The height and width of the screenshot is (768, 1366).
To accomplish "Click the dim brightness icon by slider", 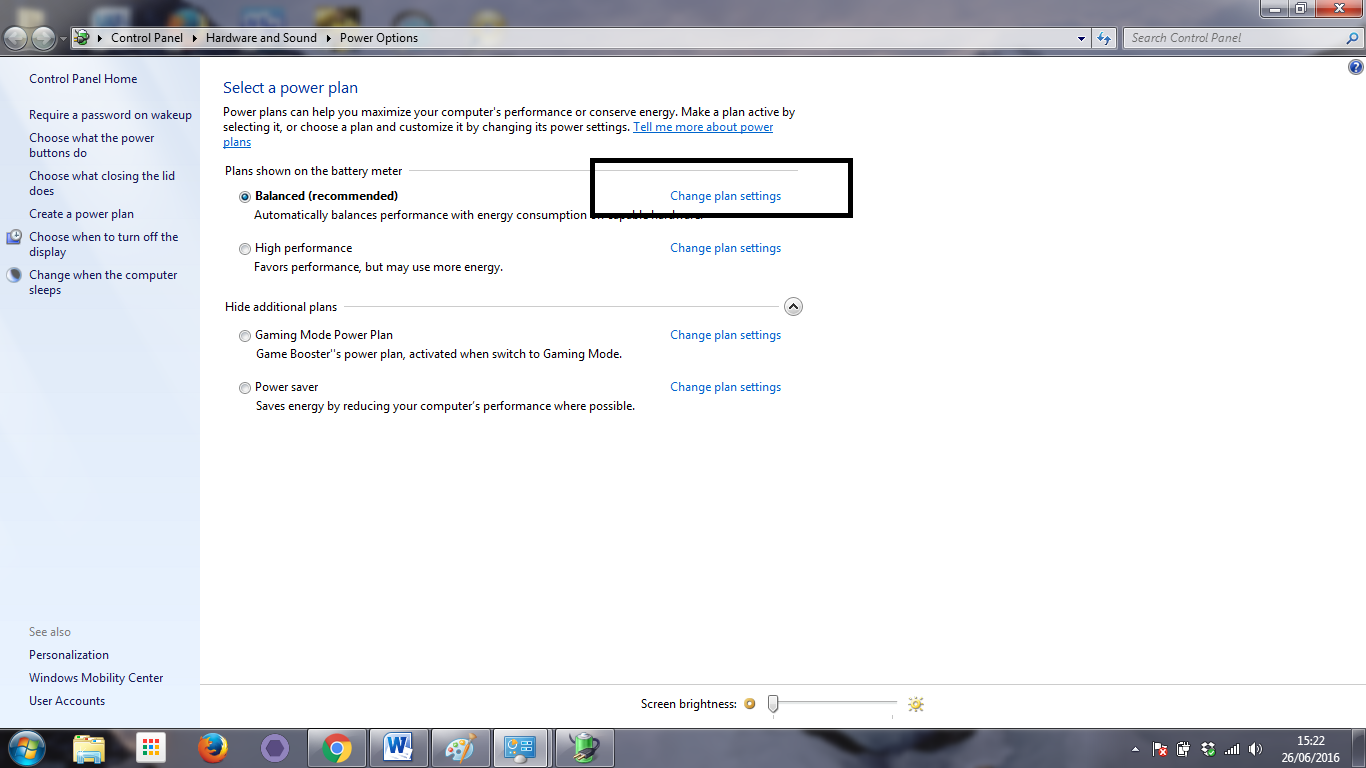I will pyautogui.click(x=750, y=704).
